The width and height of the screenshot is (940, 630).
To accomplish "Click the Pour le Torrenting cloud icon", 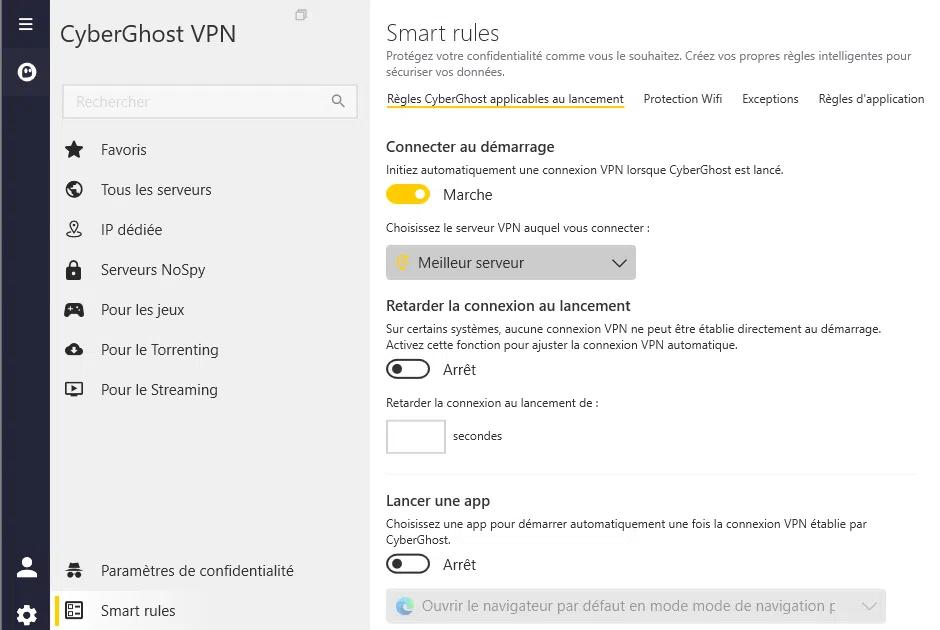I will tap(74, 350).
